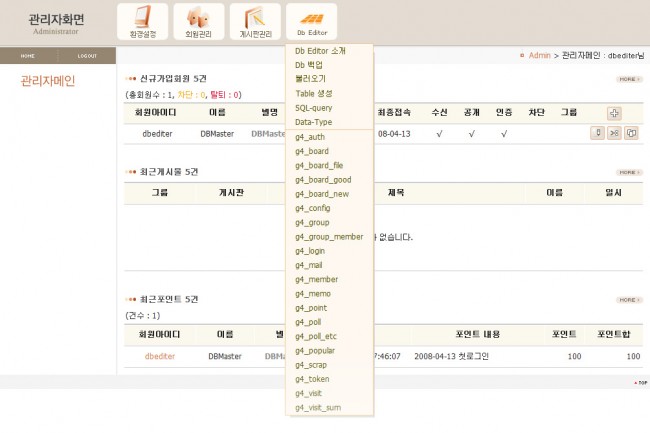Open the Admin breadcrumb link
The width and height of the screenshot is (650, 433).
point(539,56)
